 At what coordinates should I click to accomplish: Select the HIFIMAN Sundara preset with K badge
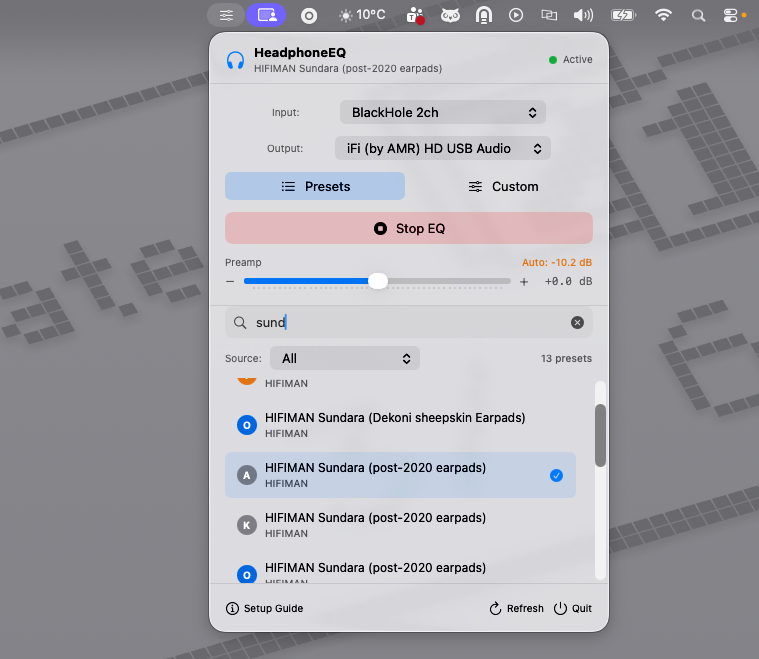pyautogui.click(x=400, y=525)
